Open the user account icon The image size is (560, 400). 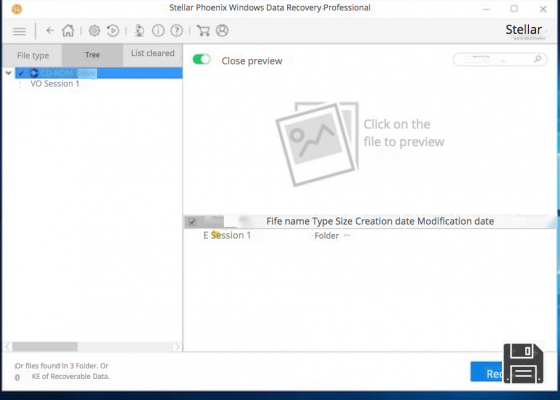[x=222, y=31]
